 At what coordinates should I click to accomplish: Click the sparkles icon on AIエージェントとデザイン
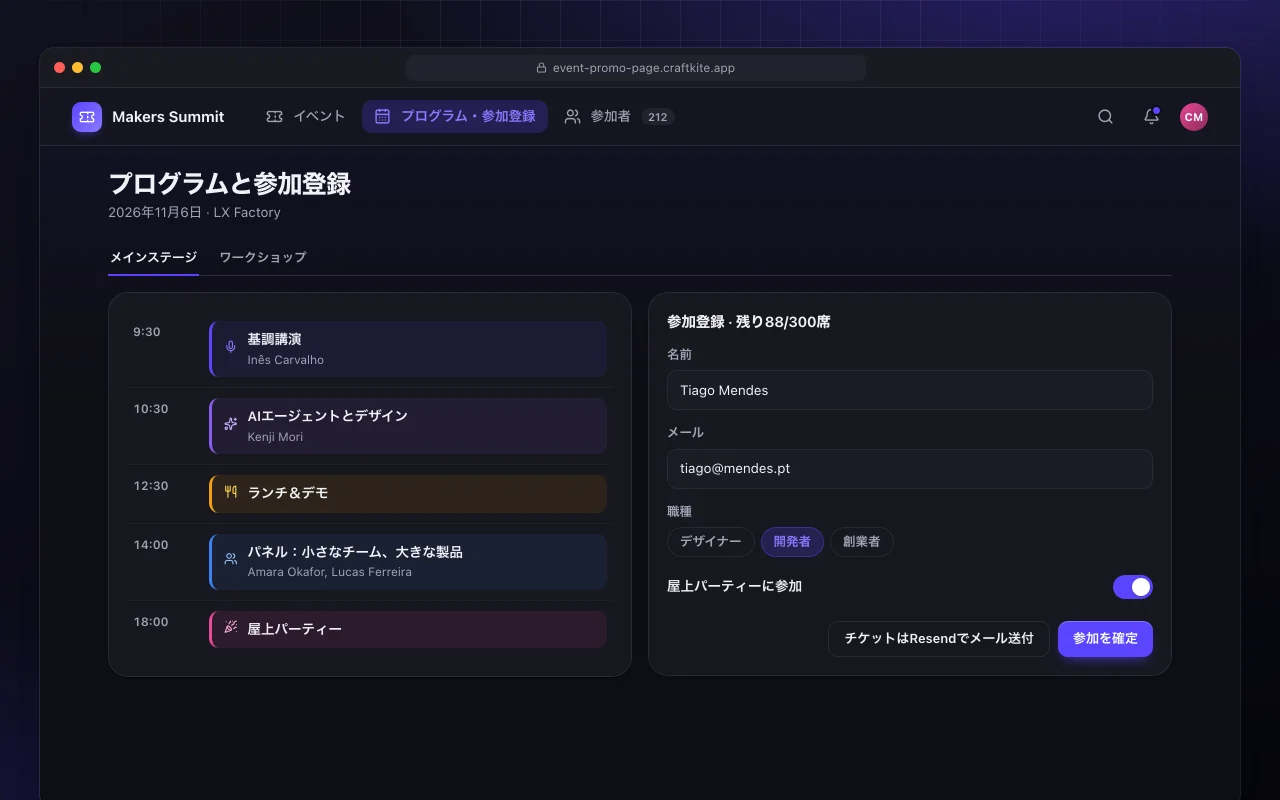[231, 424]
